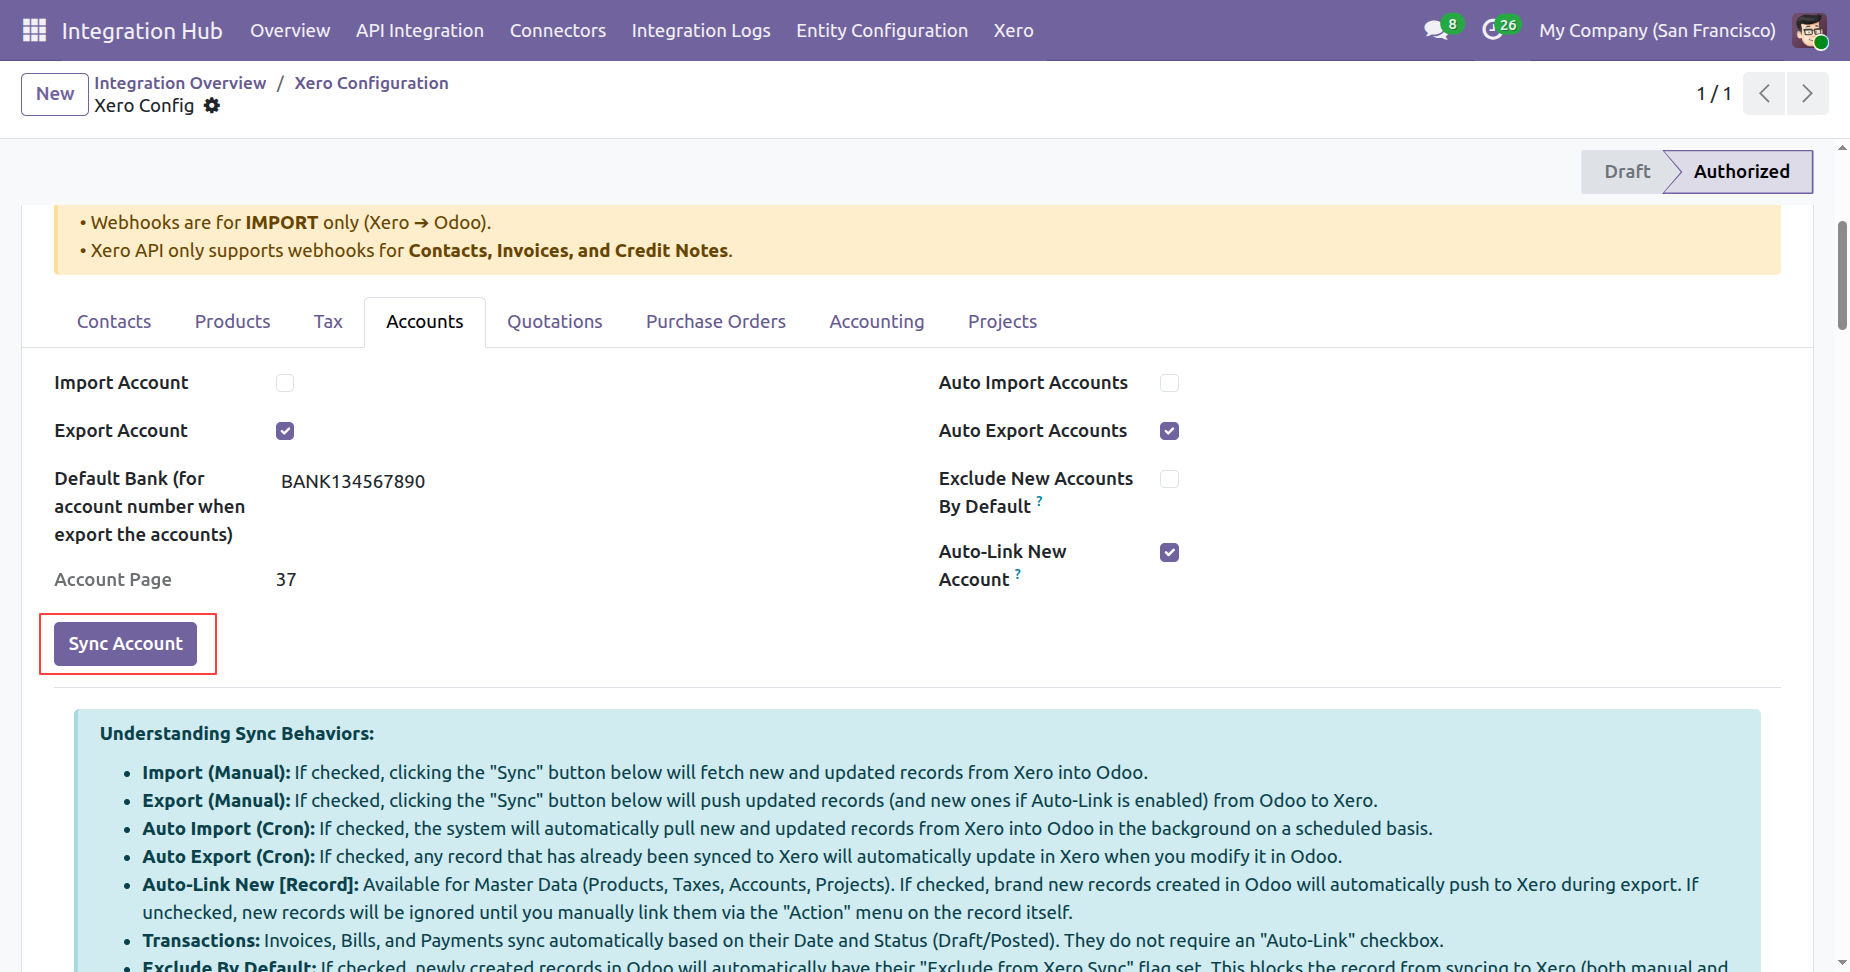
Task: Go to the next record arrow
Action: click(x=1807, y=93)
